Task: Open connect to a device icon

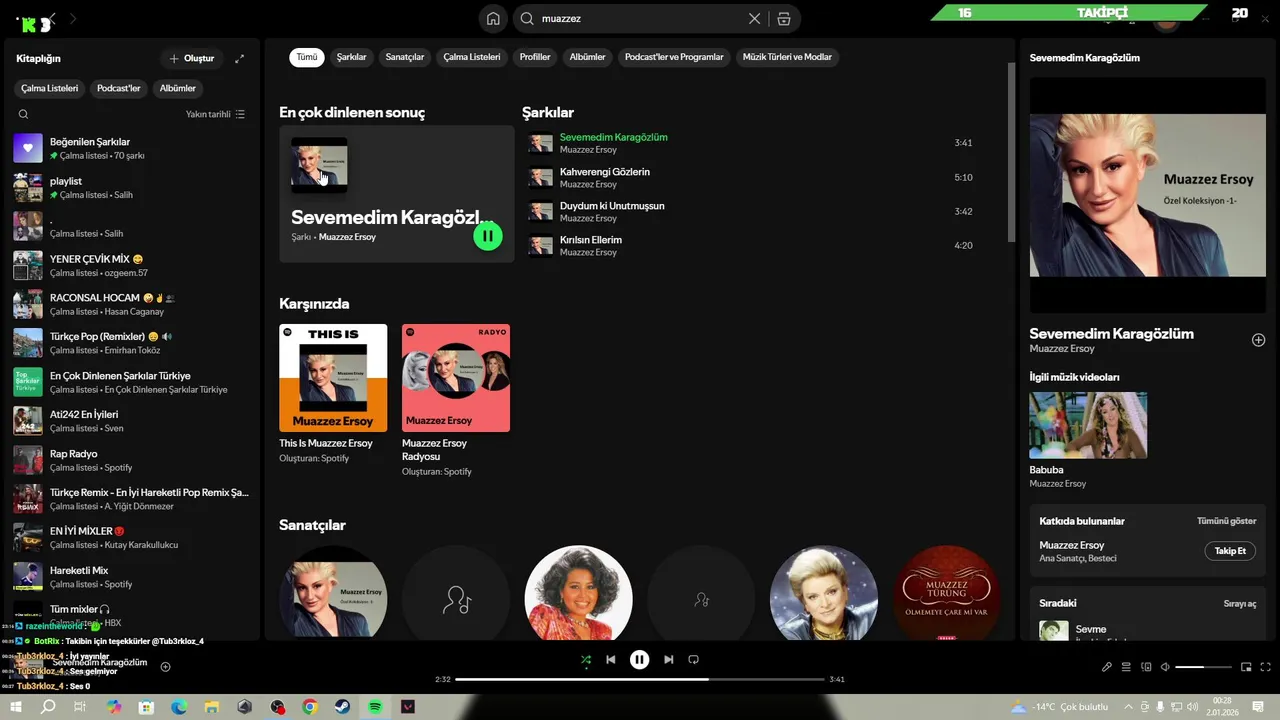Action: [x=1146, y=667]
